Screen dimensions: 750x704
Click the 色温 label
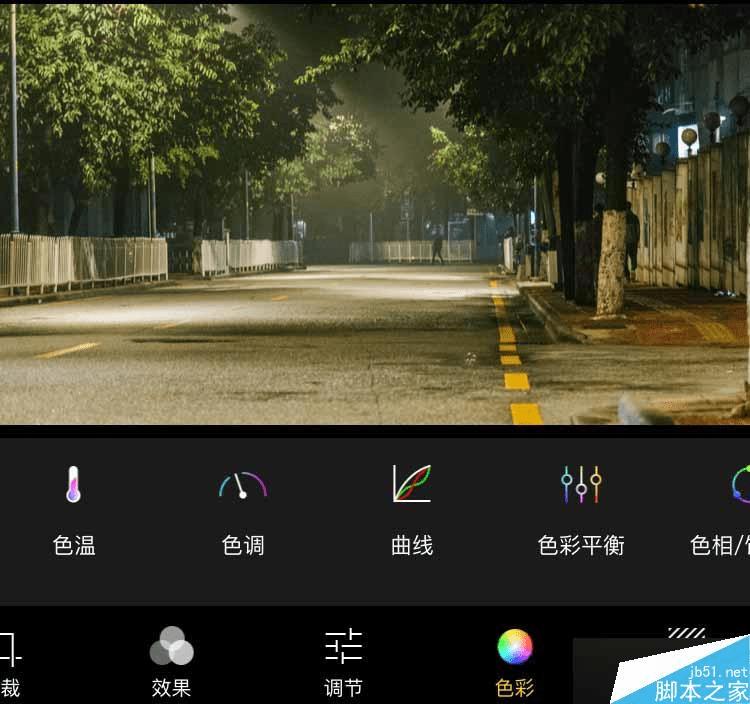point(74,545)
